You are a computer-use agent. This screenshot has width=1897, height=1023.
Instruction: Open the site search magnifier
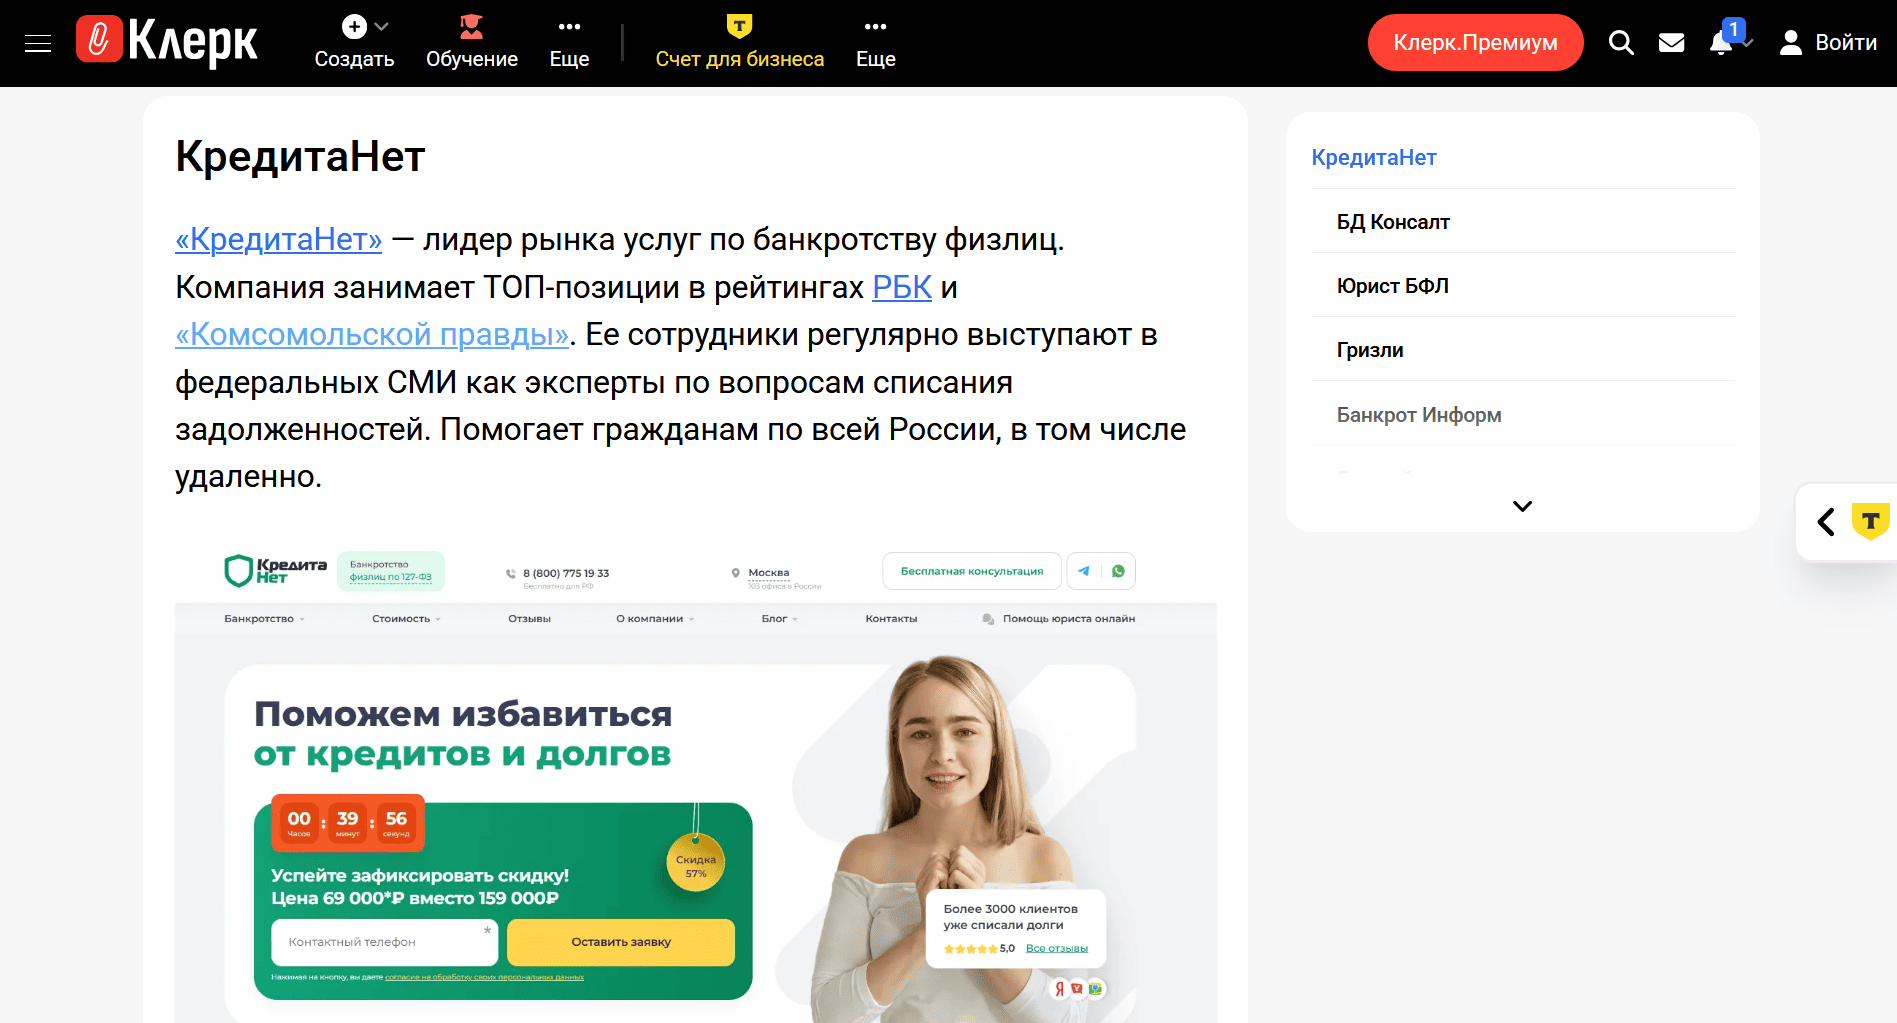(1621, 42)
